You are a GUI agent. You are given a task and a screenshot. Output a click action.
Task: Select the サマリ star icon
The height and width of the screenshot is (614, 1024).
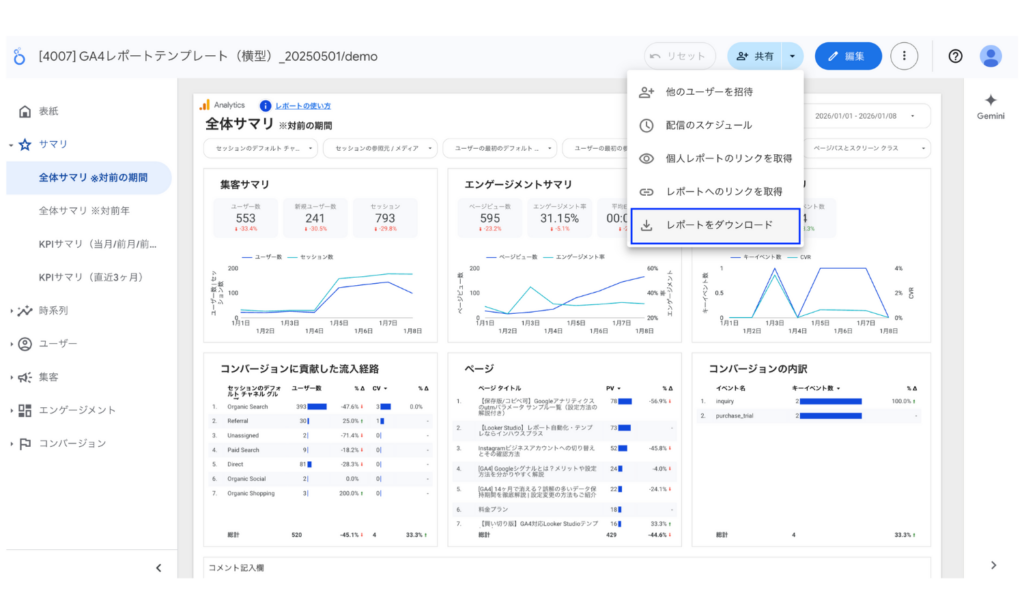coord(25,143)
